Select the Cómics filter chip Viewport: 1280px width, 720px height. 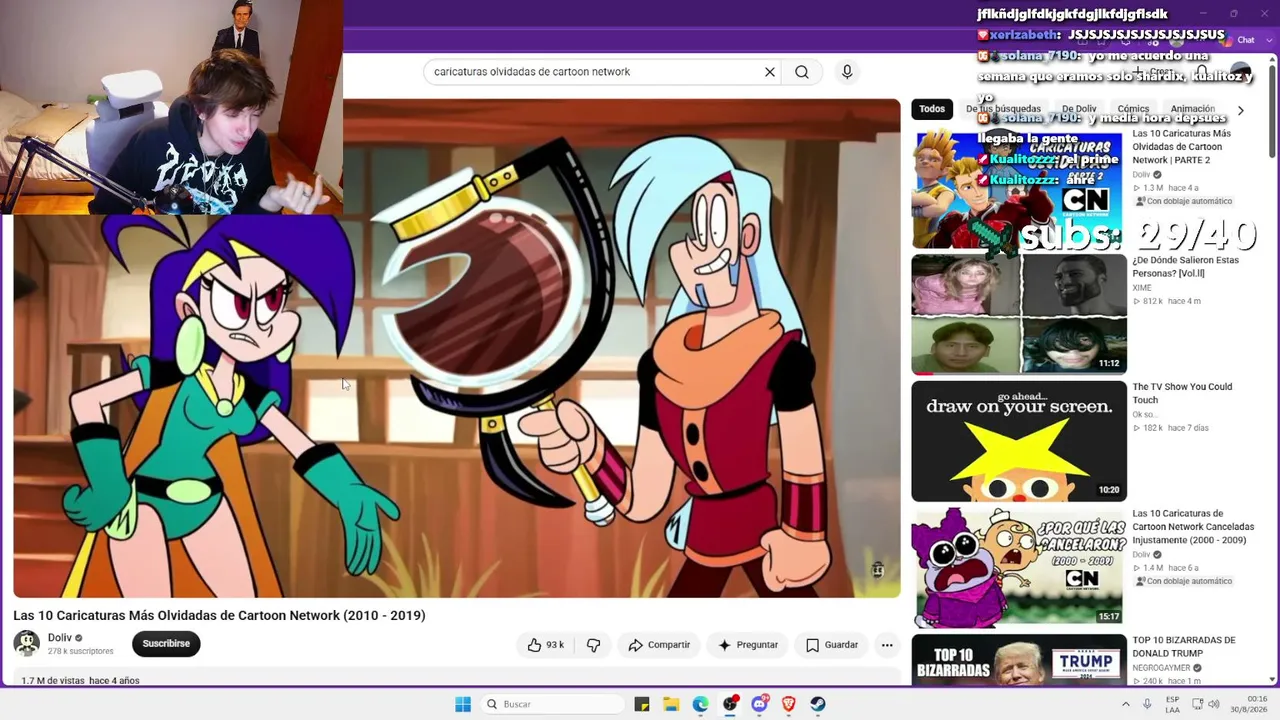click(1133, 109)
